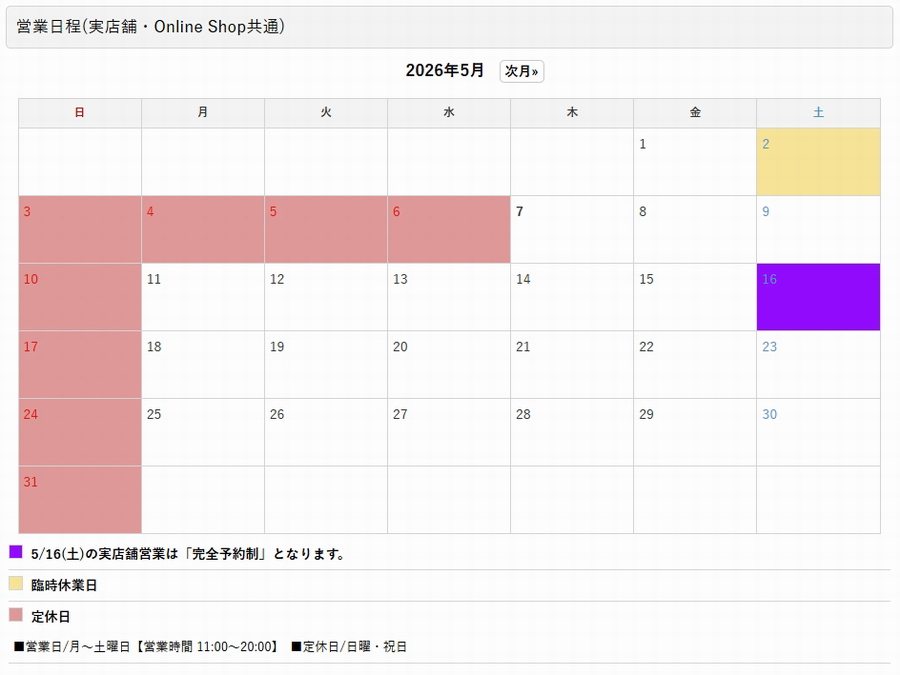Click the purple legend swatch for 5/16
The width and height of the screenshot is (900, 675).
point(16,552)
